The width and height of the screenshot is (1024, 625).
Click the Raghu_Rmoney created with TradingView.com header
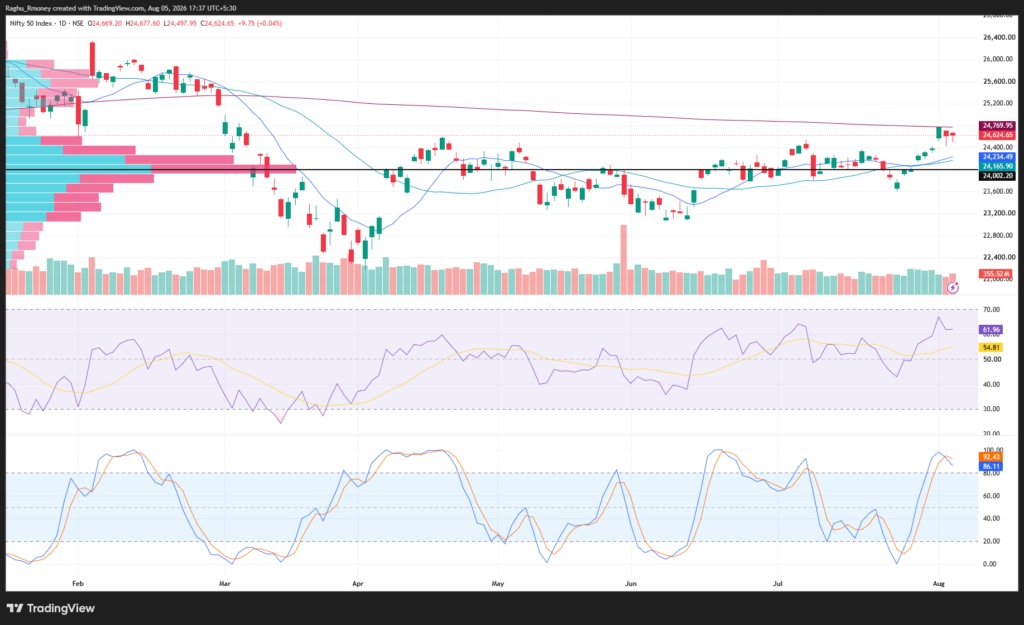(121, 8)
